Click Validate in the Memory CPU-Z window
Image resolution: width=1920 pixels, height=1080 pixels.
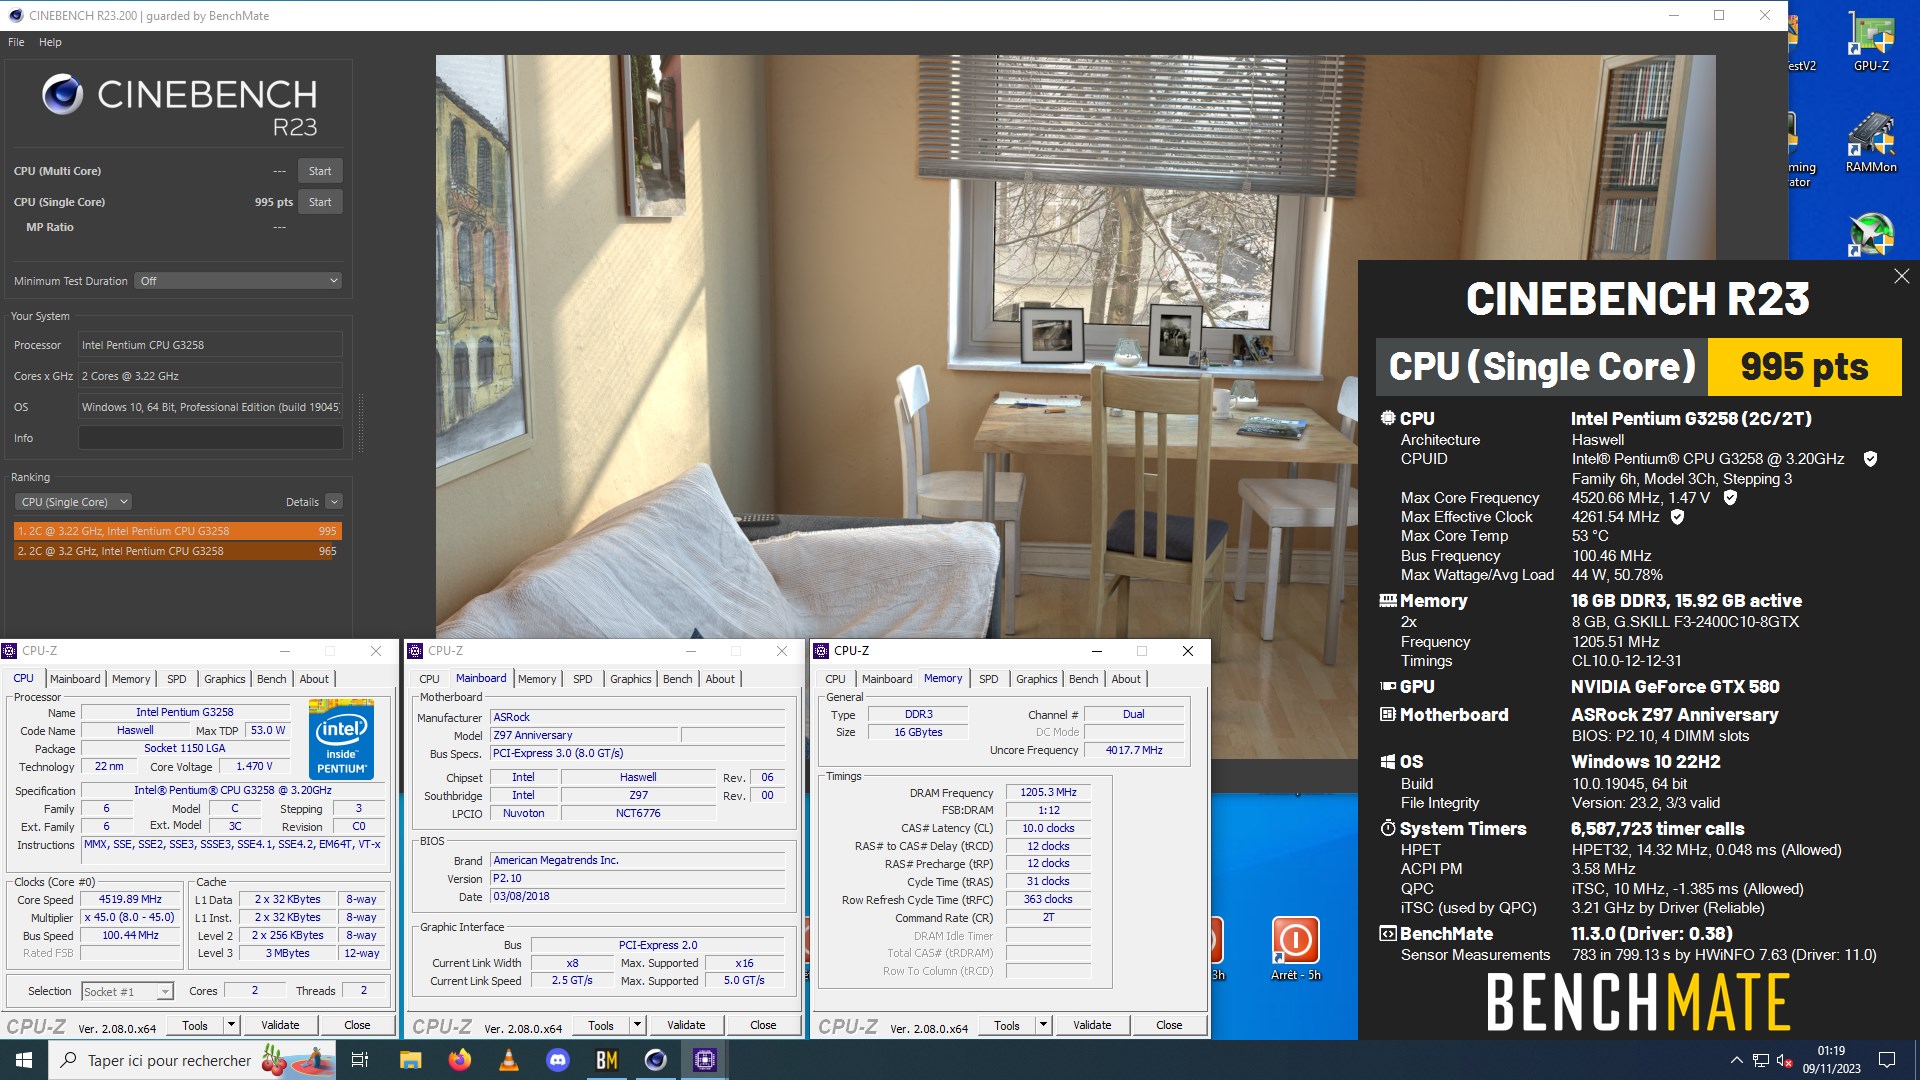coord(1092,1025)
